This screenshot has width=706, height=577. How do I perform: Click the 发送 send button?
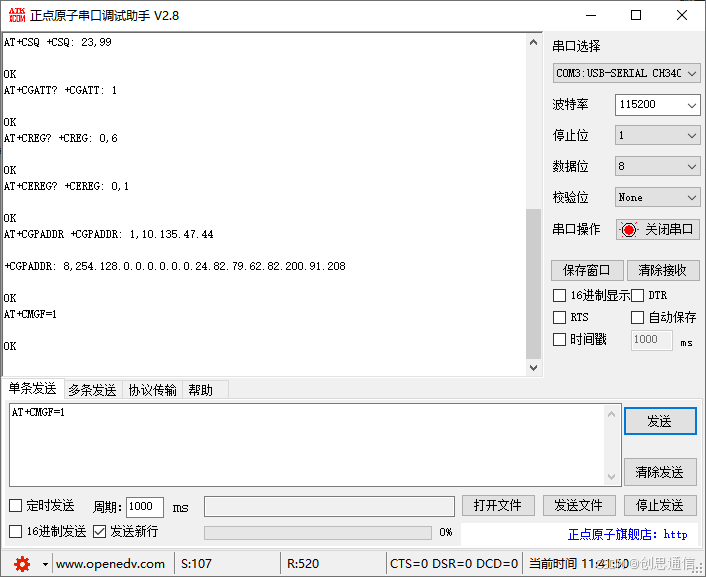[x=660, y=421]
